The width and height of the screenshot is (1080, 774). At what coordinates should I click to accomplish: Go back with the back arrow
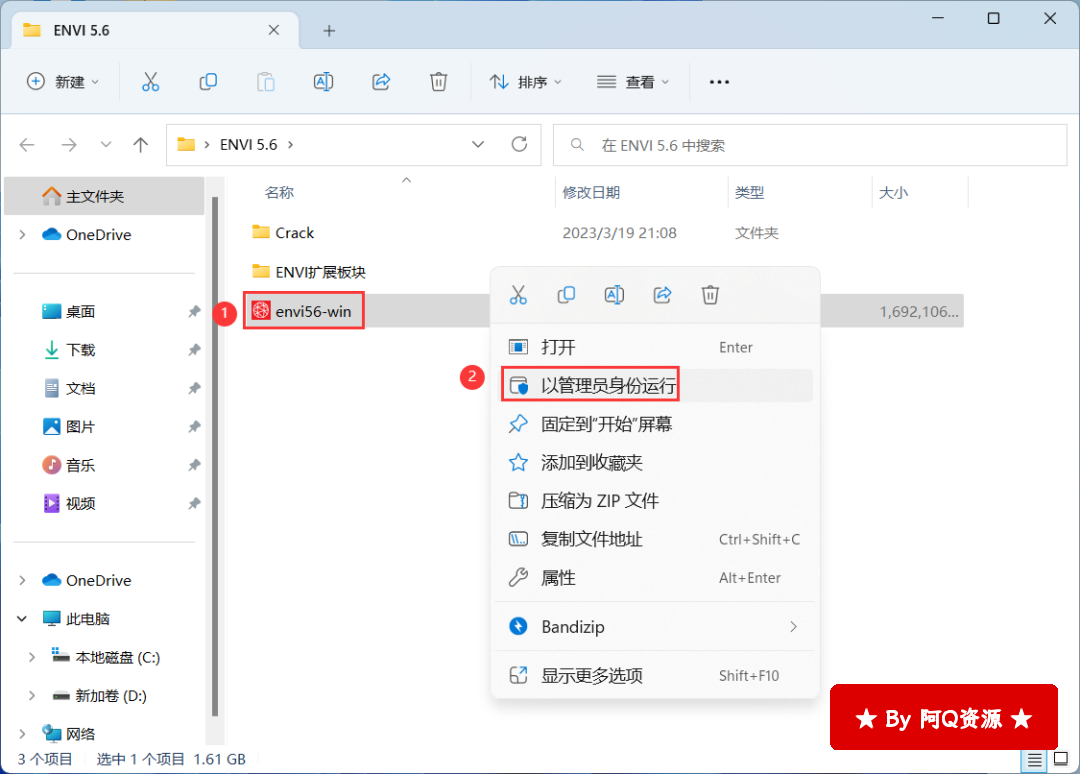coord(27,145)
